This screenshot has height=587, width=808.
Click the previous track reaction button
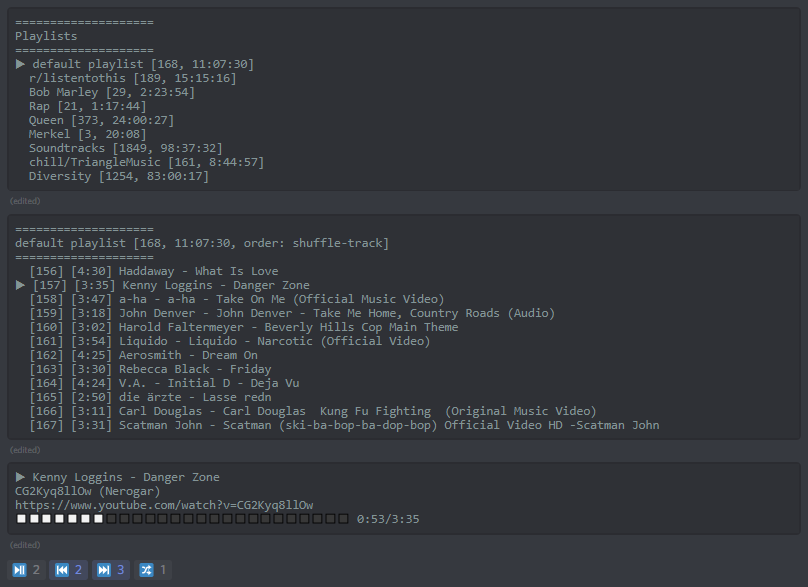click(69, 569)
